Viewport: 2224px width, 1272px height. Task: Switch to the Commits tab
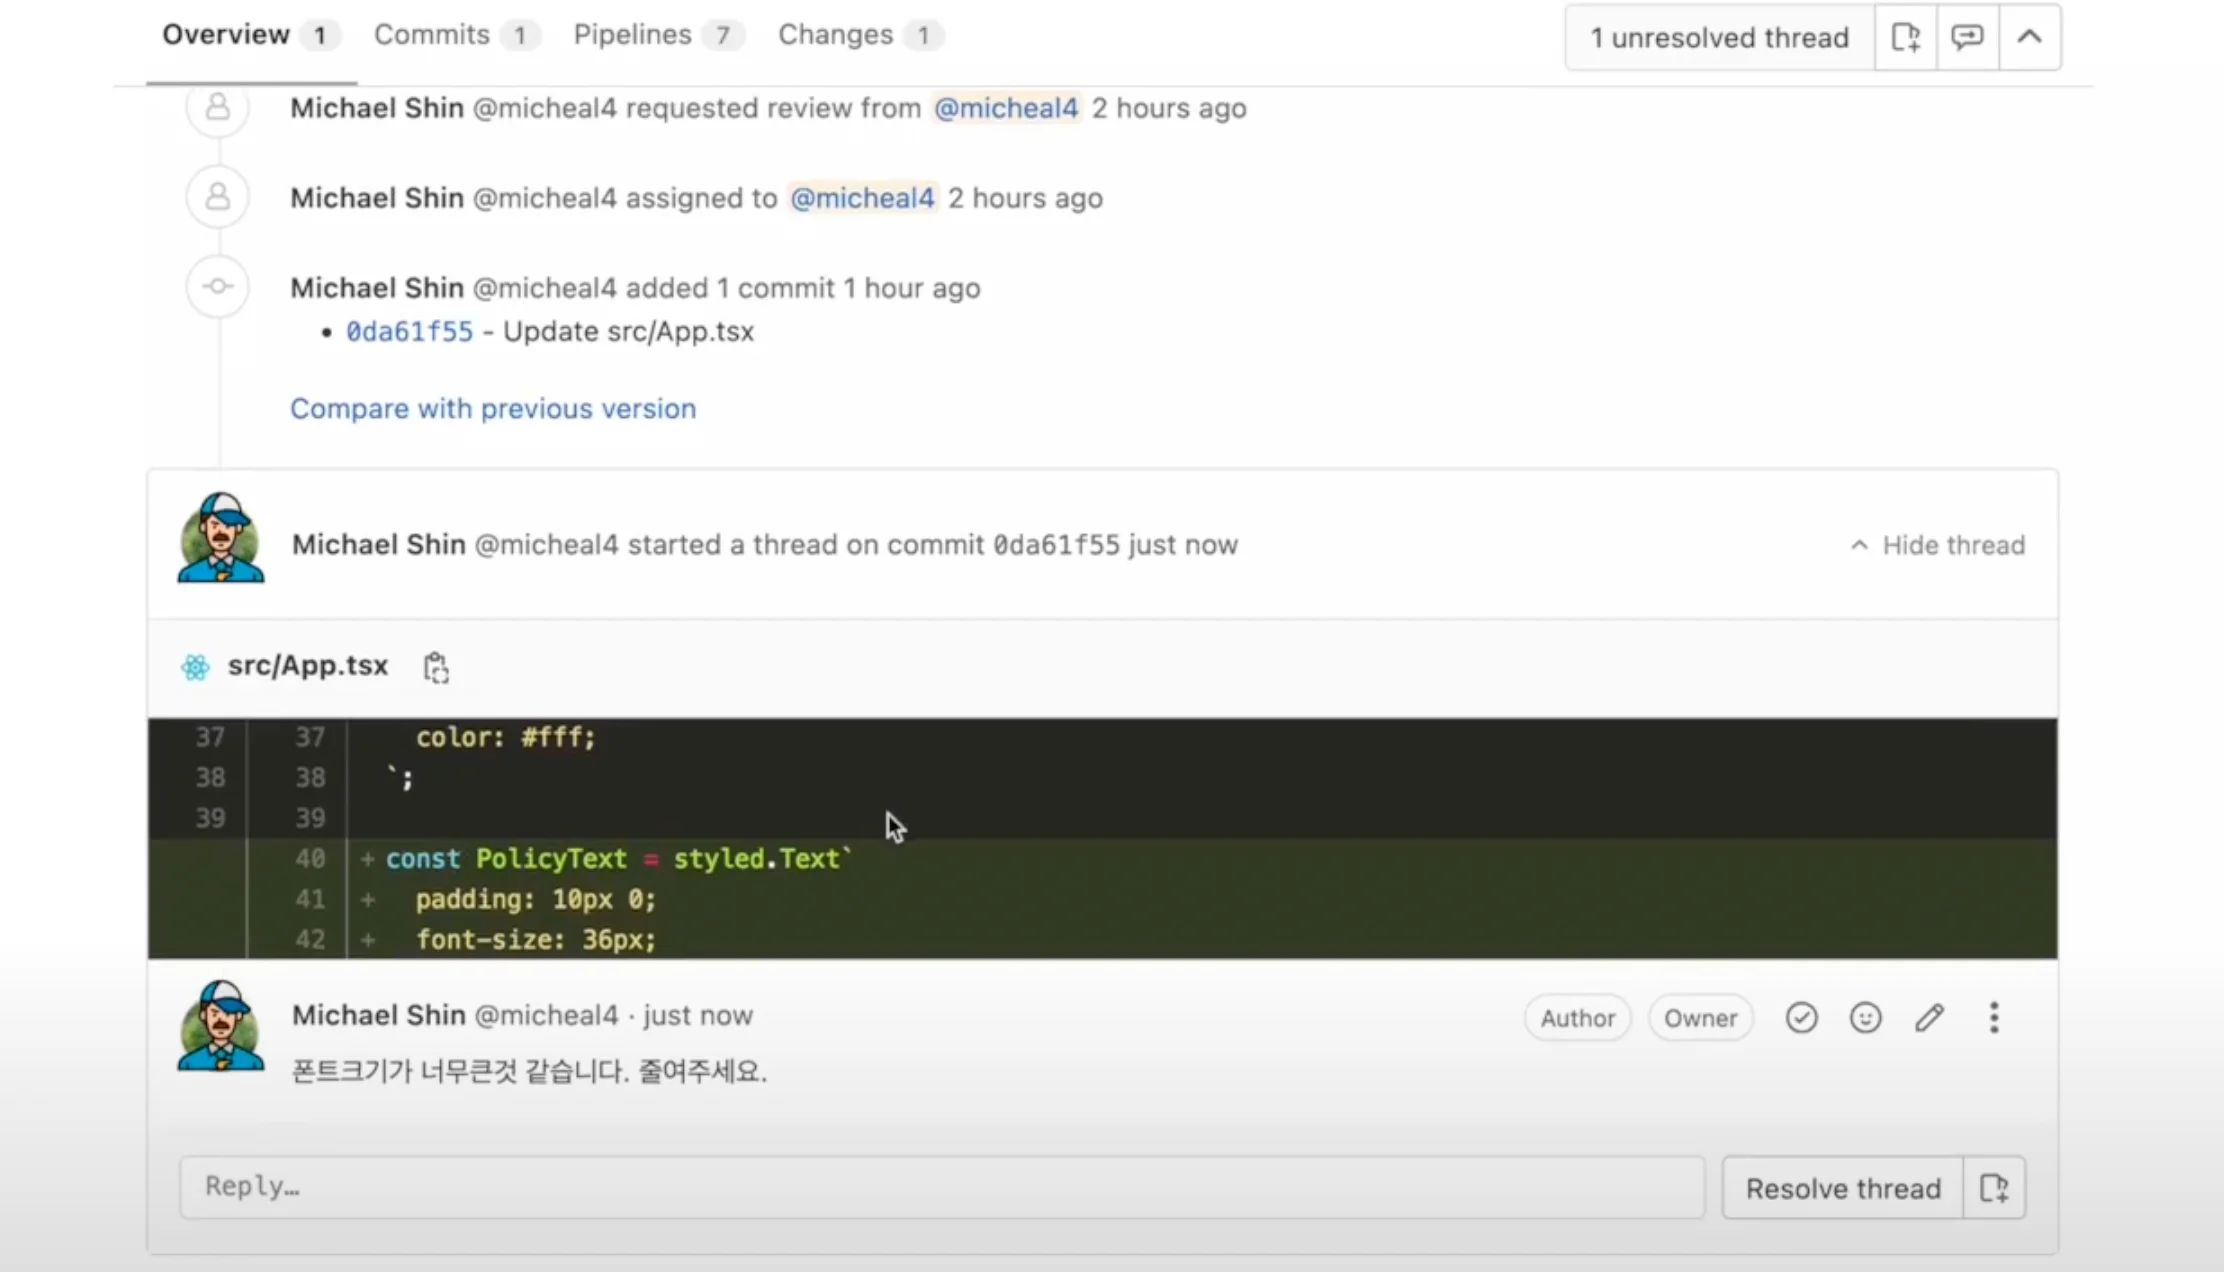click(x=432, y=35)
